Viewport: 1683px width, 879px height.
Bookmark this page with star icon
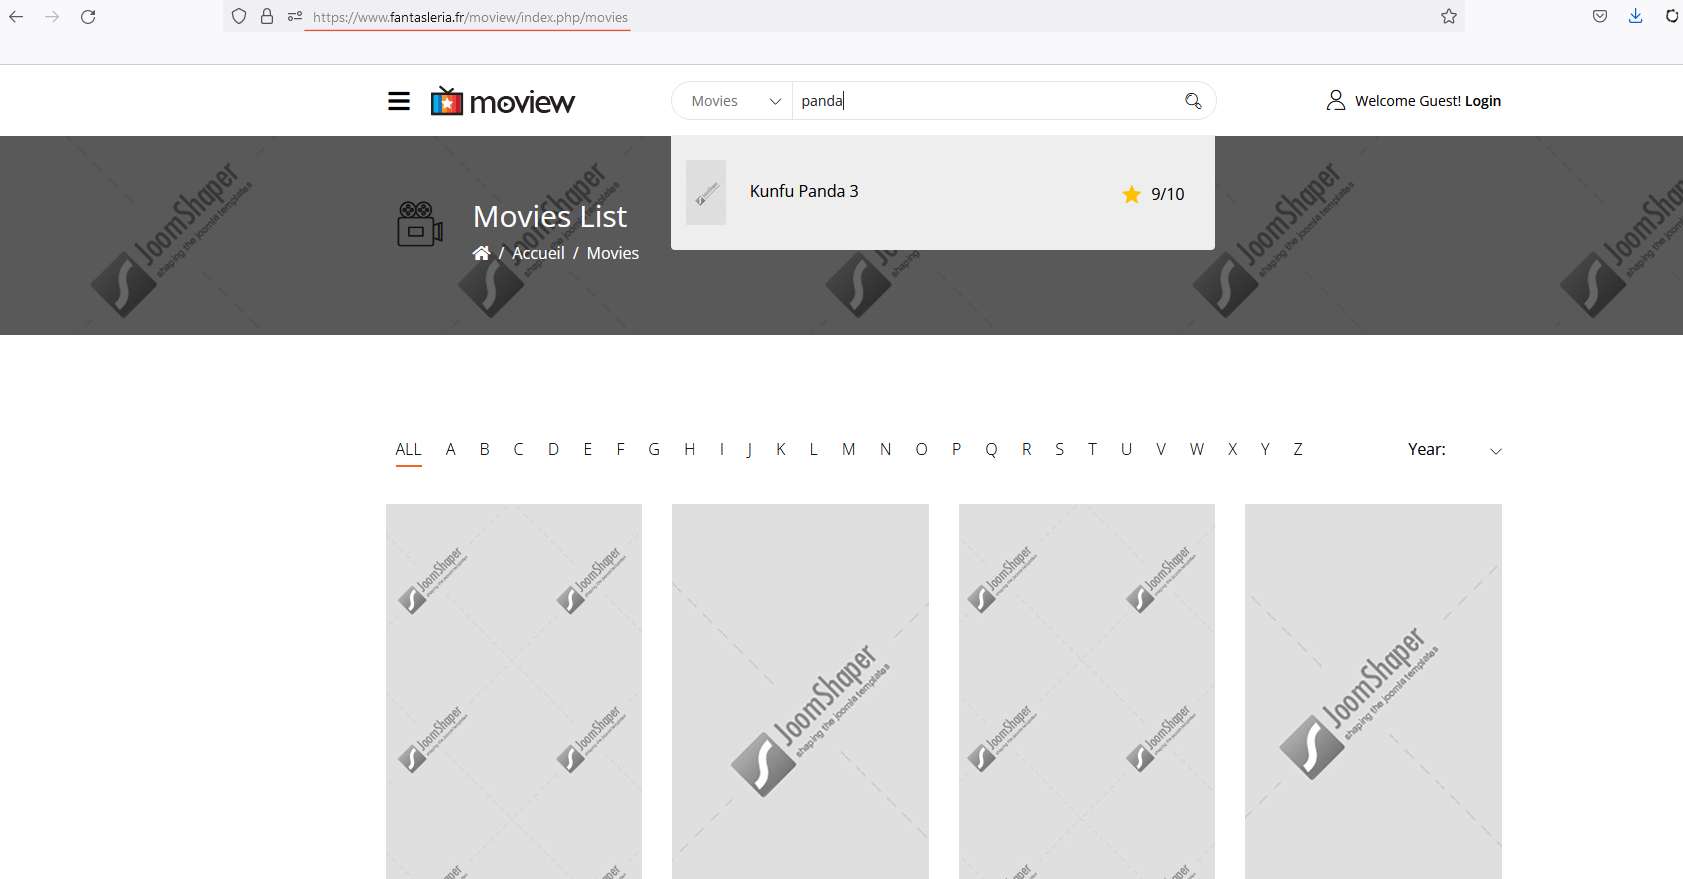[x=1449, y=16]
